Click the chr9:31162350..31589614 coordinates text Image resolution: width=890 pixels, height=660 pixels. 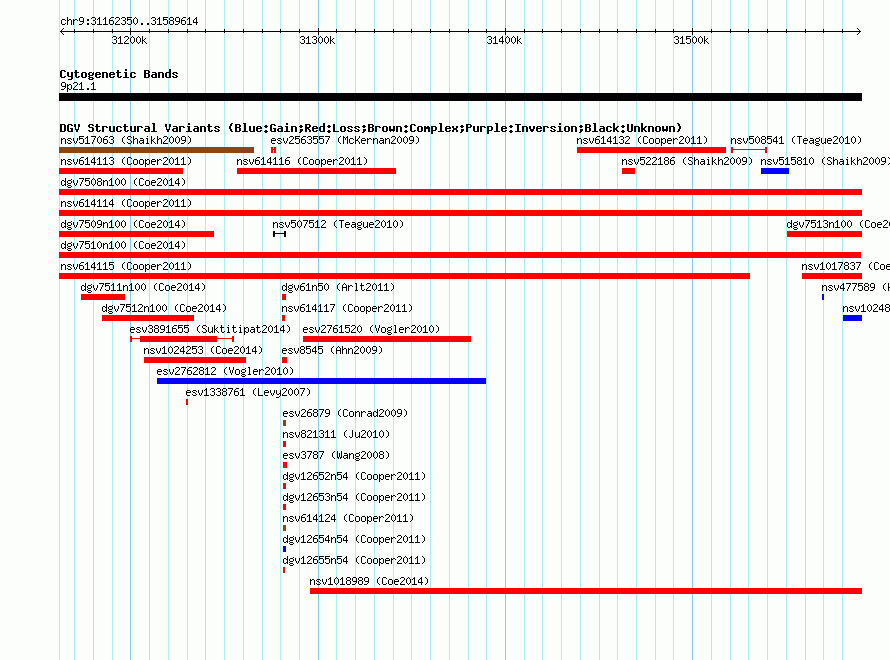(x=129, y=21)
